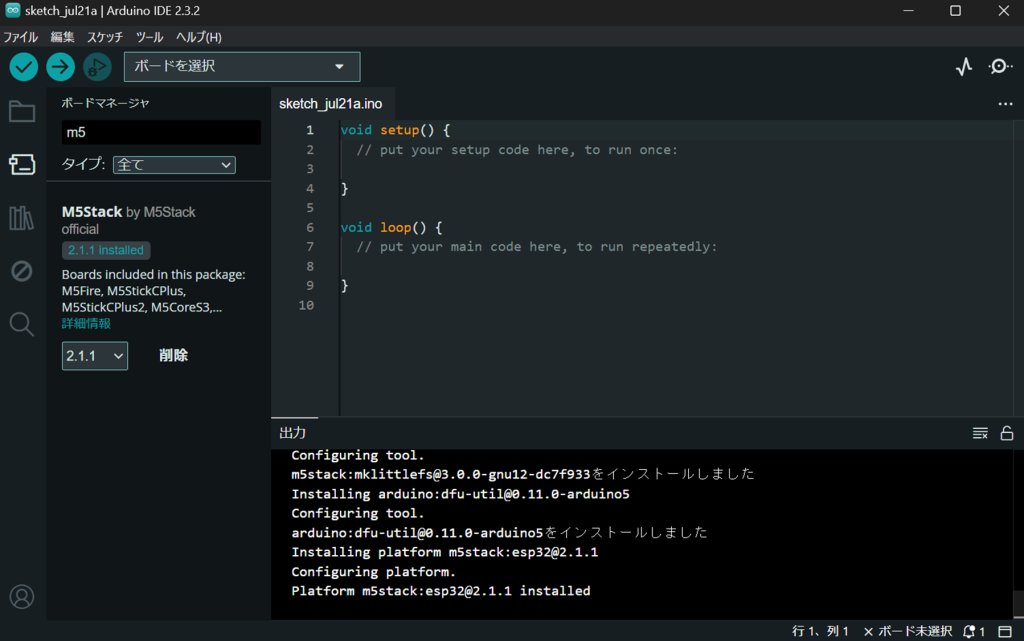The width and height of the screenshot is (1024, 641).
Task: Open the notifications bell in status bar
Action: click(974, 631)
